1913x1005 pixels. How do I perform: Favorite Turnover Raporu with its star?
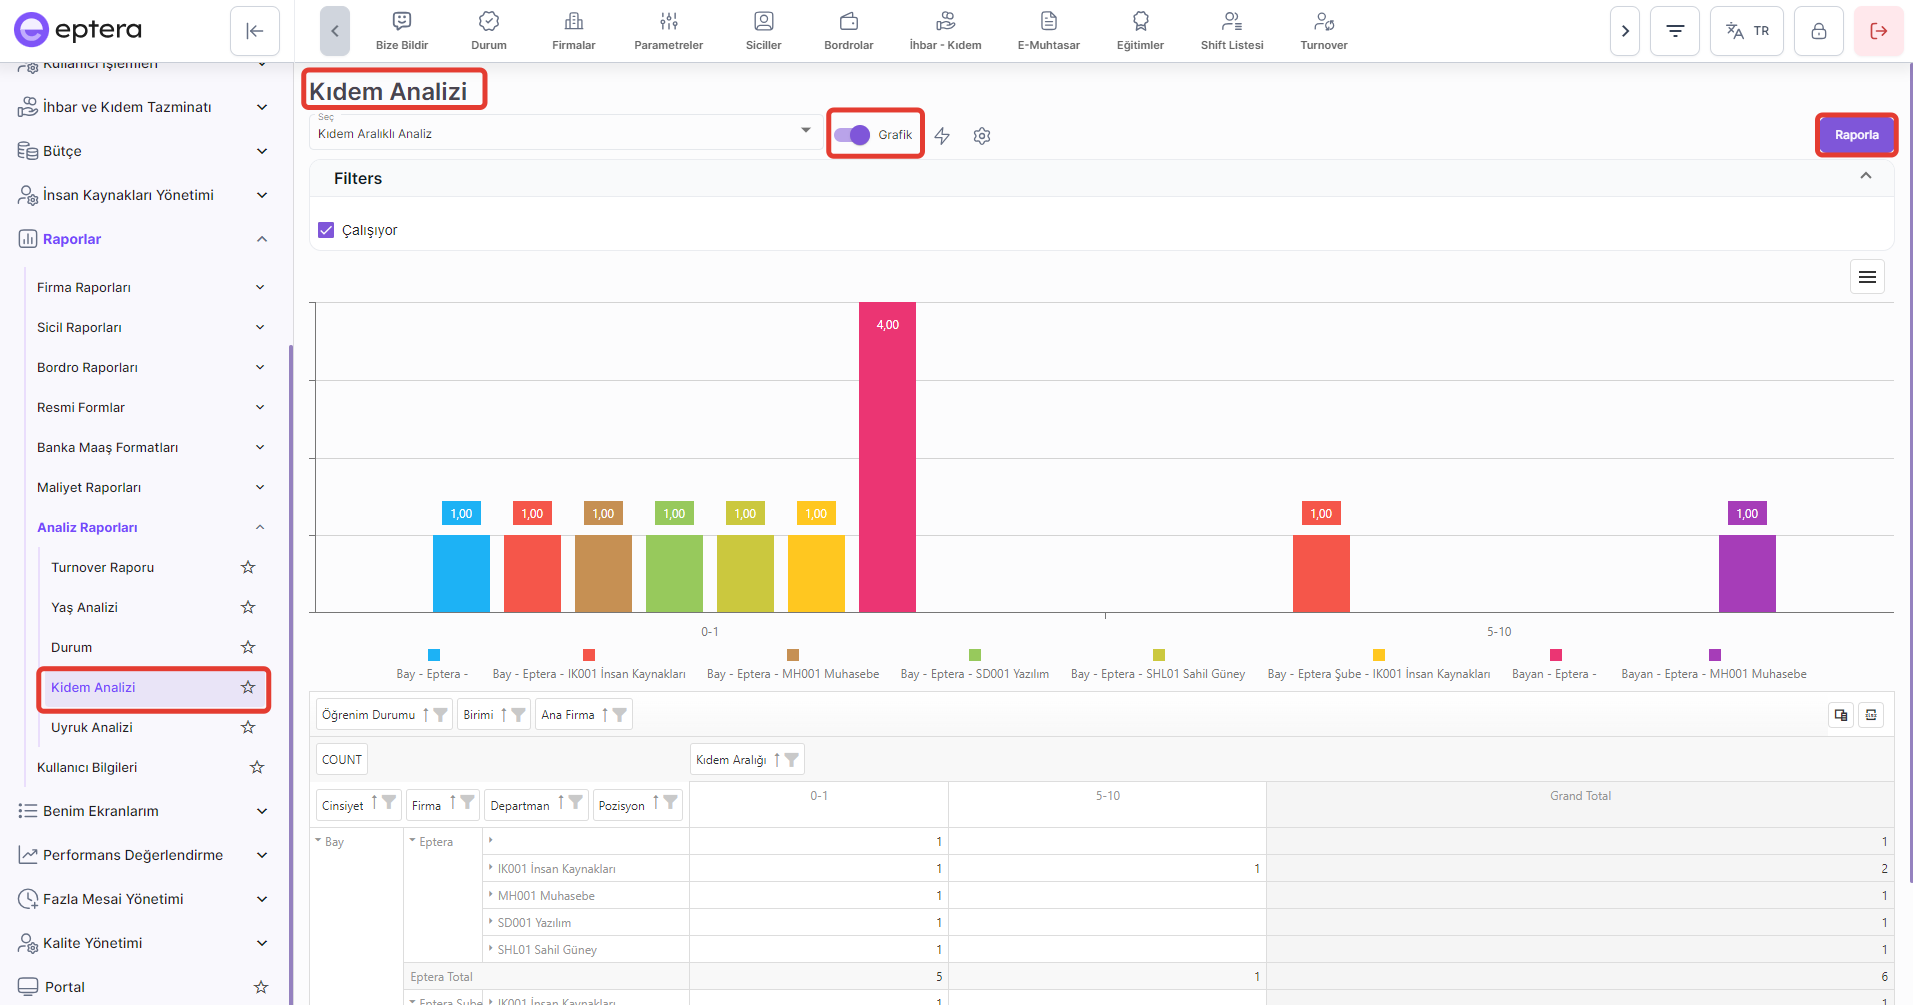tap(248, 567)
